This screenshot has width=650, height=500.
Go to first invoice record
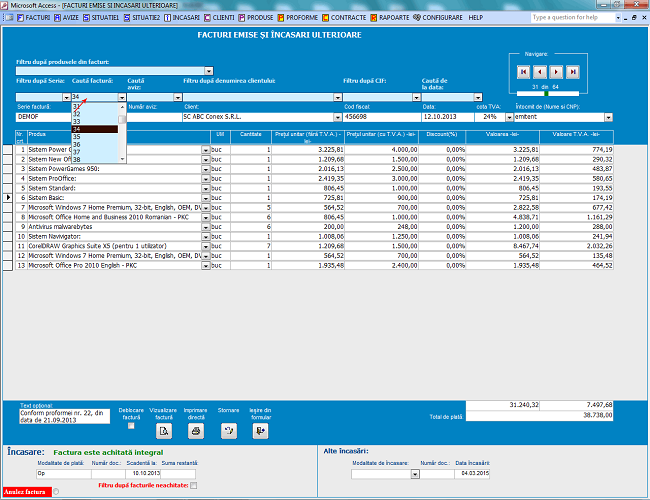(523, 72)
